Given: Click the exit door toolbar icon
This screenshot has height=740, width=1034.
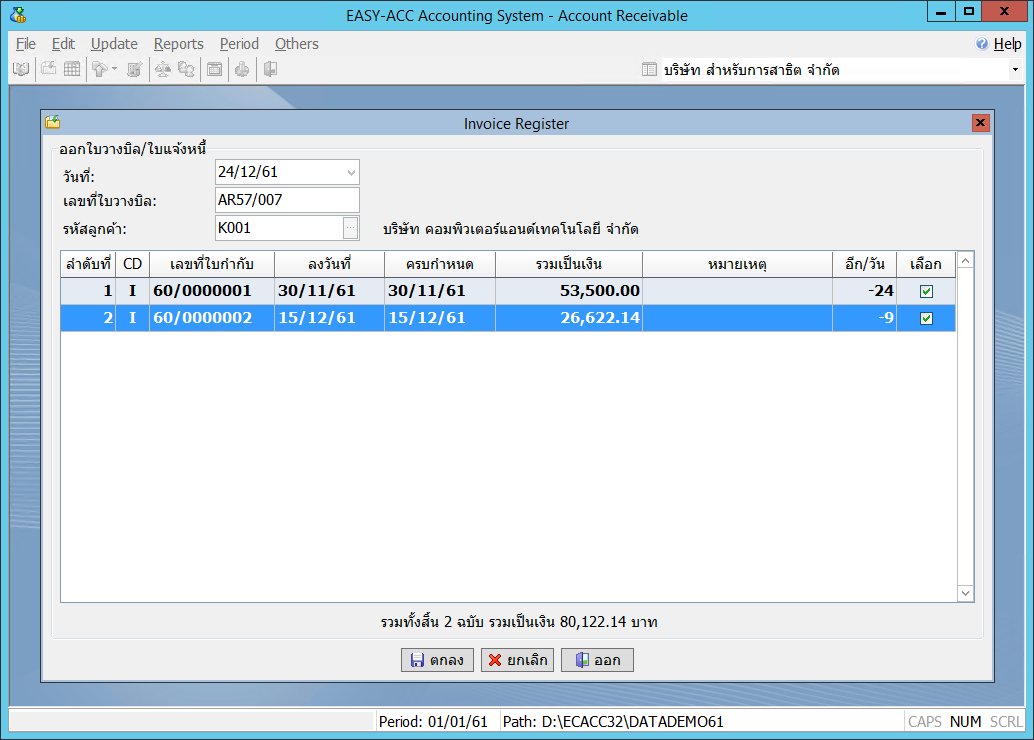Looking at the screenshot, I should coord(270,69).
